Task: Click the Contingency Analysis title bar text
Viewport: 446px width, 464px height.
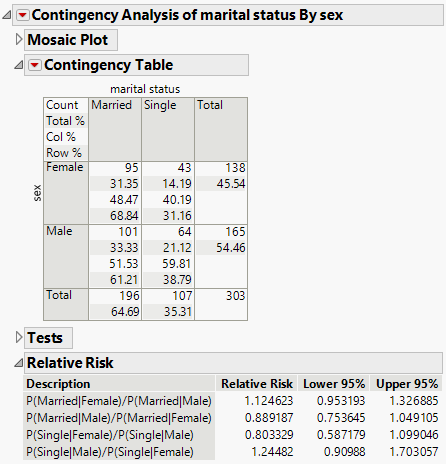Action: pyautogui.click(x=187, y=15)
